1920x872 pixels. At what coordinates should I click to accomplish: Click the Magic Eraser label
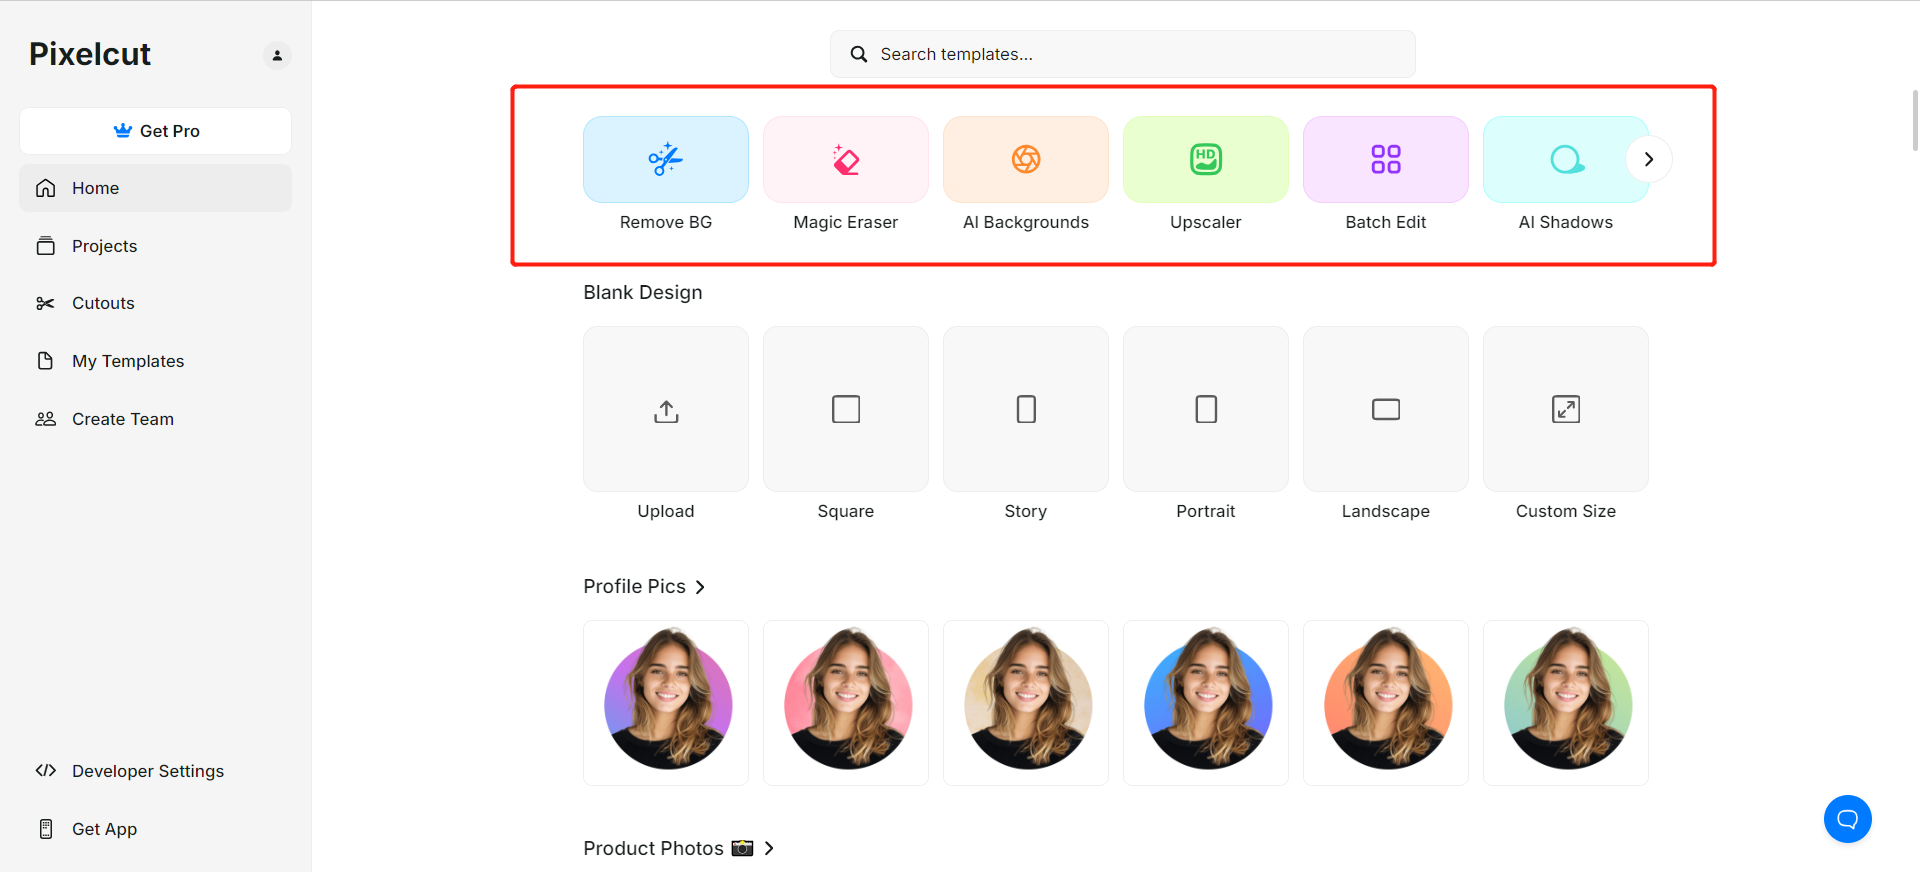(846, 222)
